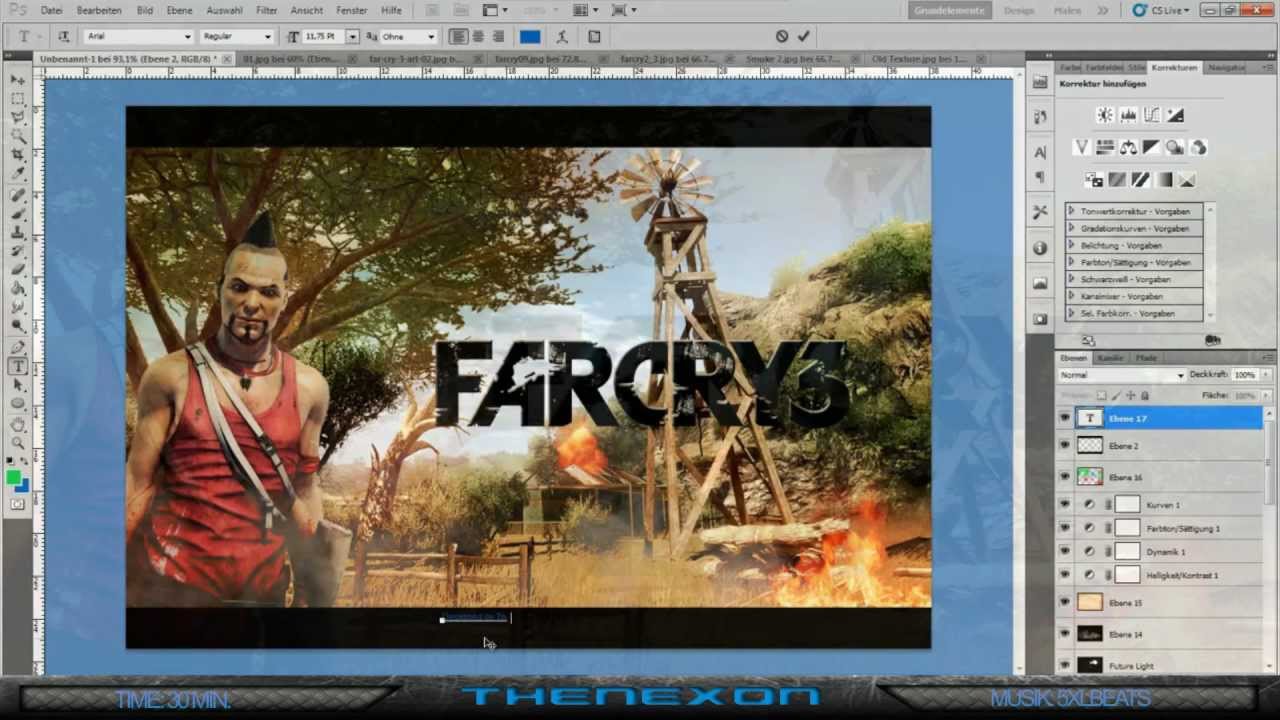The height and width of the screenshot is (720, 1280).
Task: Hide the Ebene 17 layer
Action: (1065, 418)
